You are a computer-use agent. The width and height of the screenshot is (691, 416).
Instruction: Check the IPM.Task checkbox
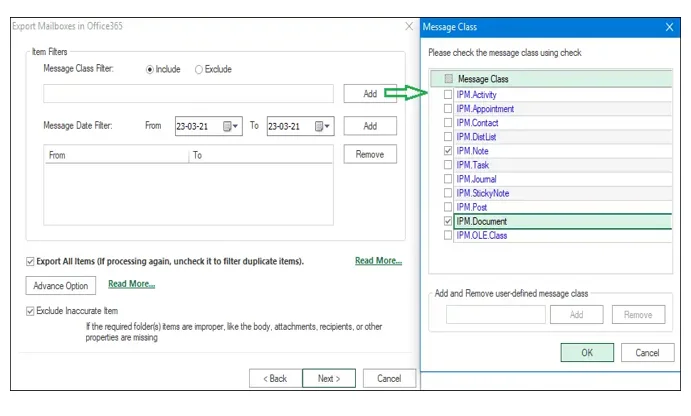coord(448,165)
